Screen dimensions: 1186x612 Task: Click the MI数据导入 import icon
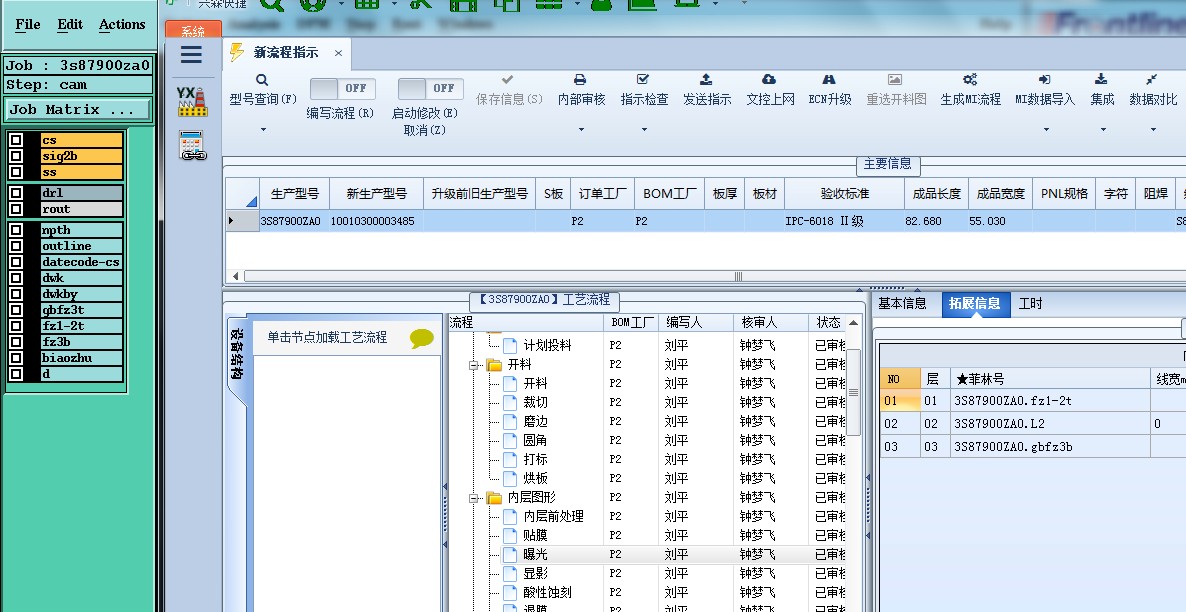1044,79
